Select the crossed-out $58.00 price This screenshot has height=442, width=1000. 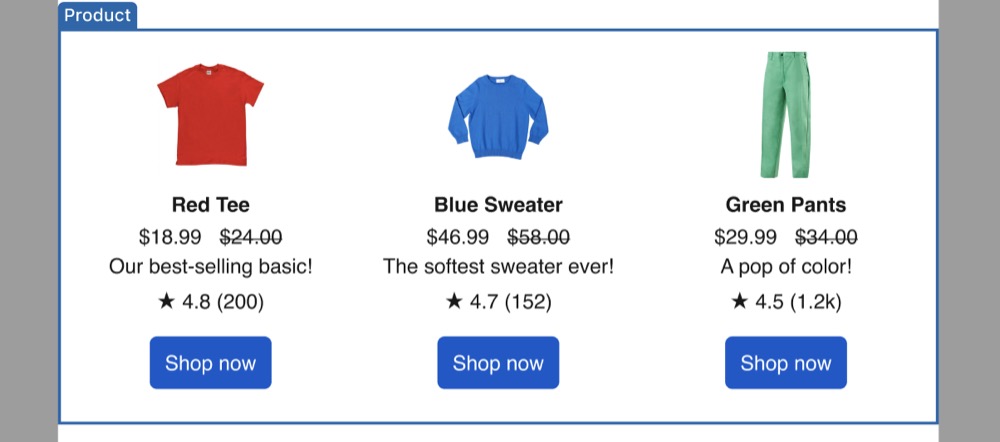[539, 237]
